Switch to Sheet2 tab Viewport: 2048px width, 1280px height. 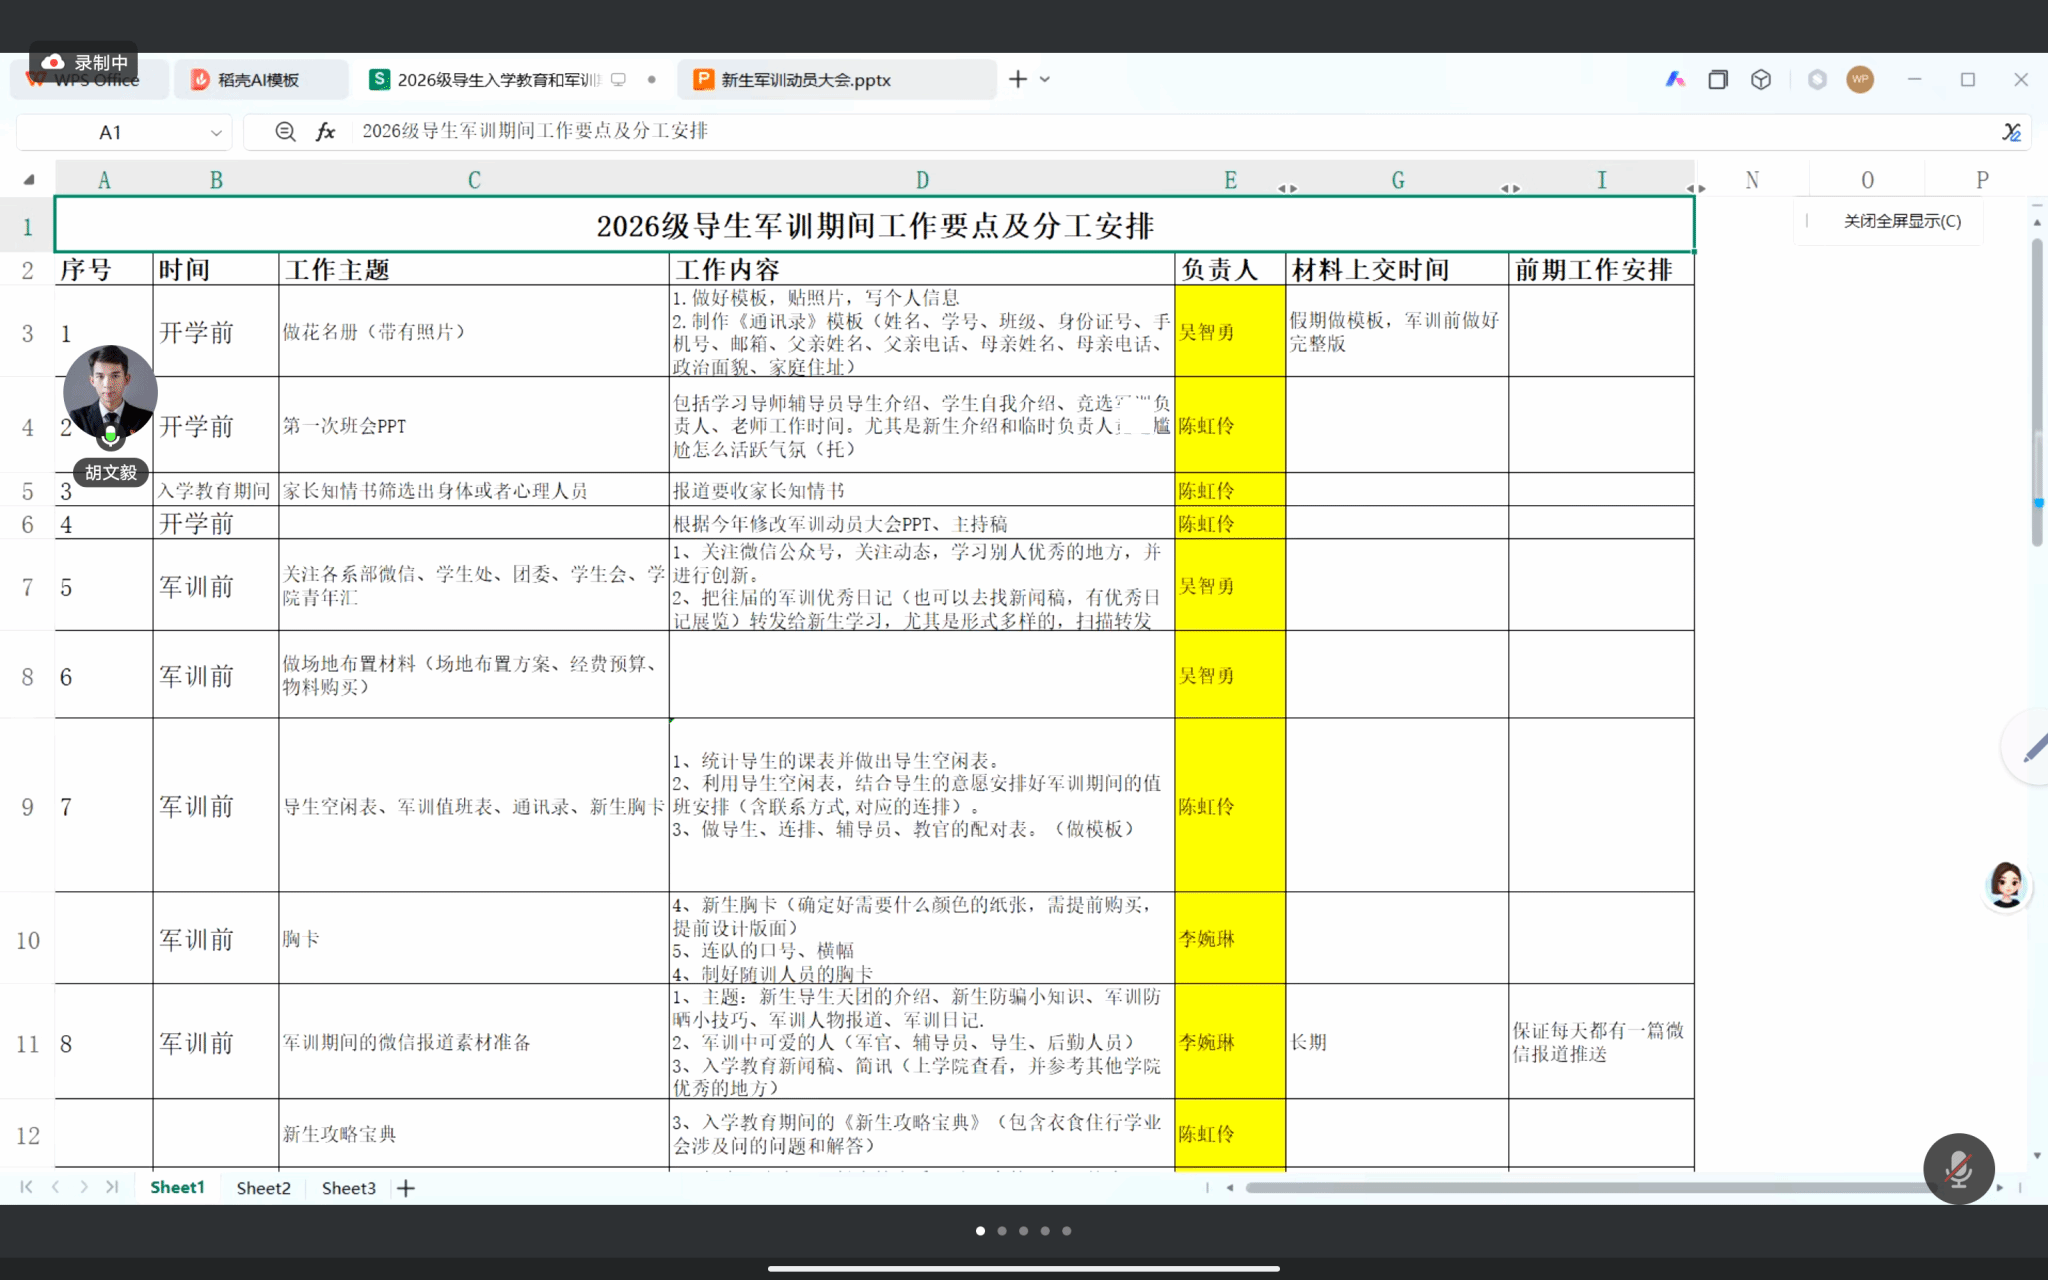point(263,1188)
